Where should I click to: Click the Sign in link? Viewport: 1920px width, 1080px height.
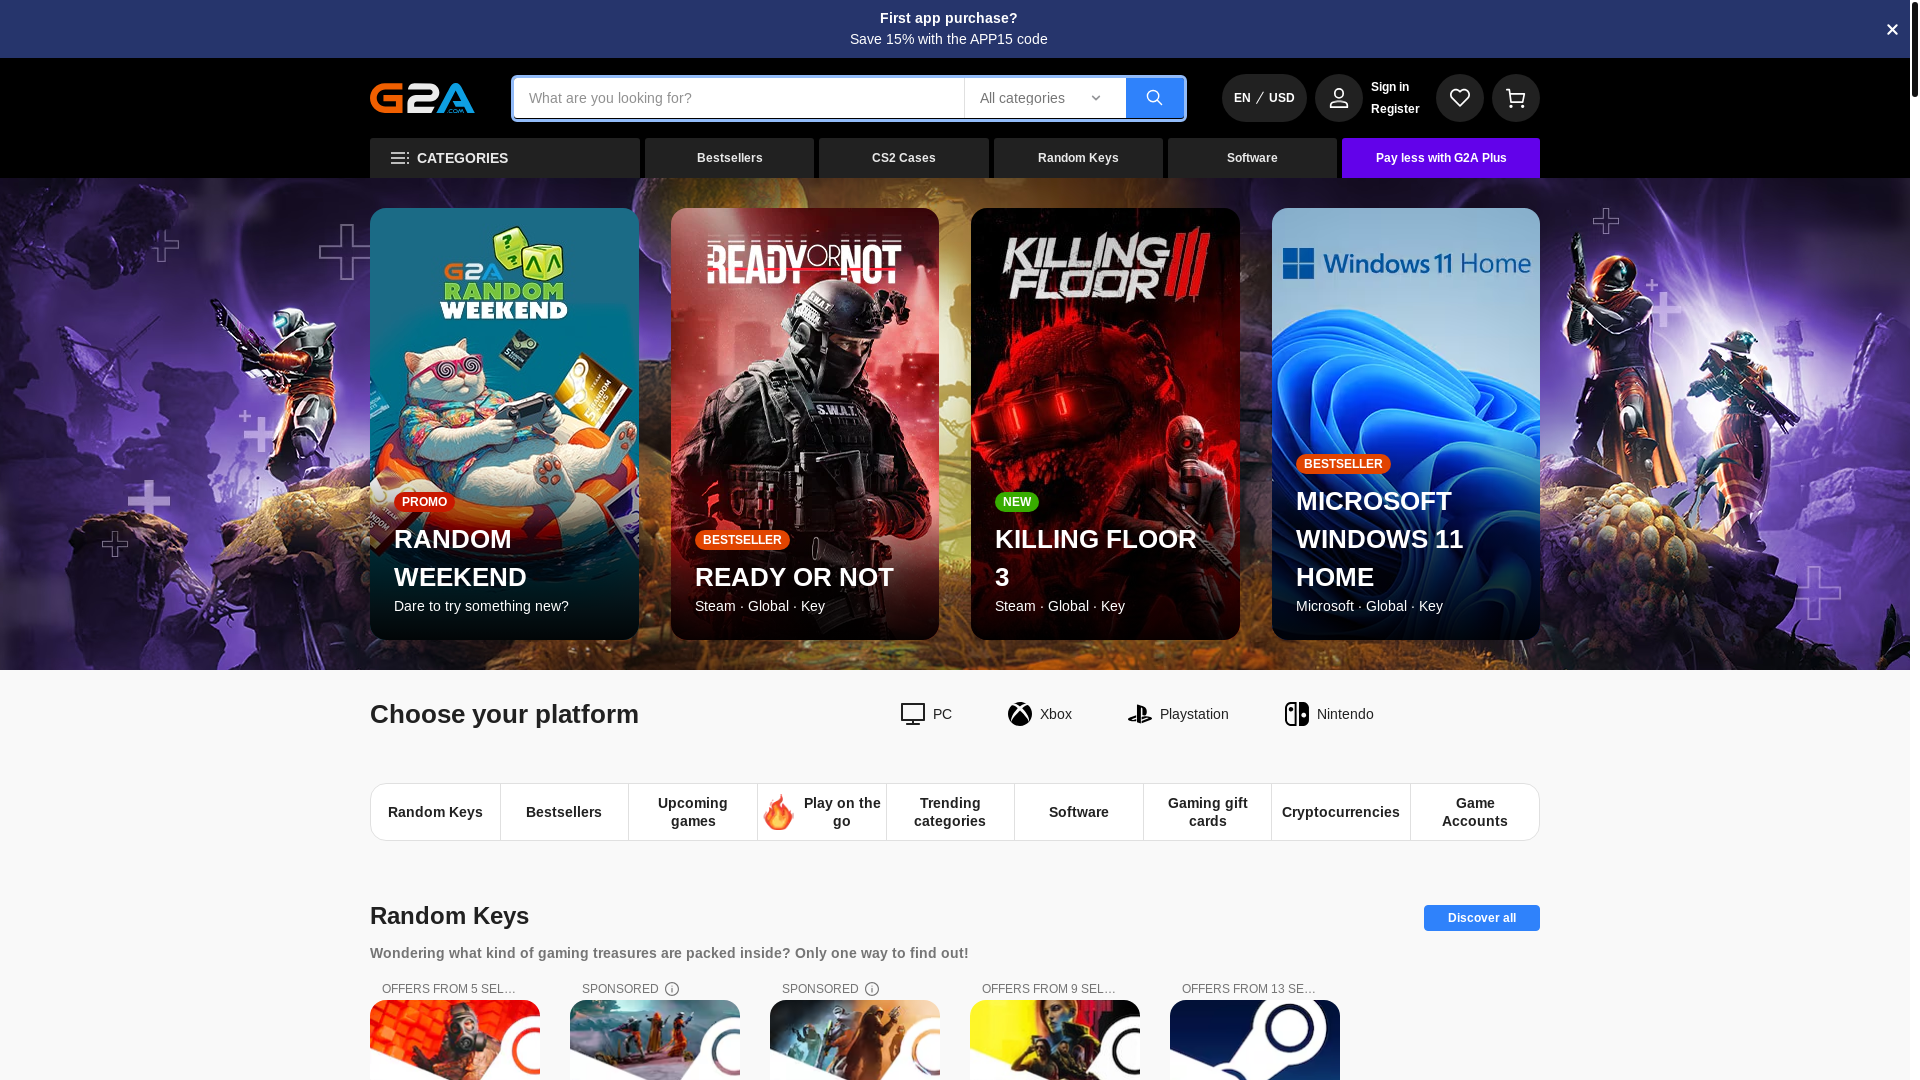coord(1390,87)
